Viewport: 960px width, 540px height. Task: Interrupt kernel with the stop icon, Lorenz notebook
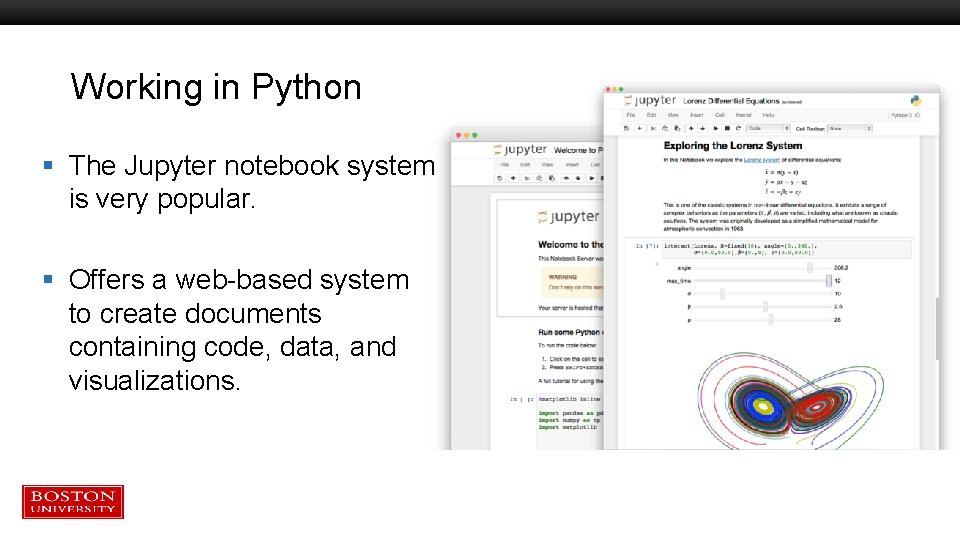tap(727, 129)
